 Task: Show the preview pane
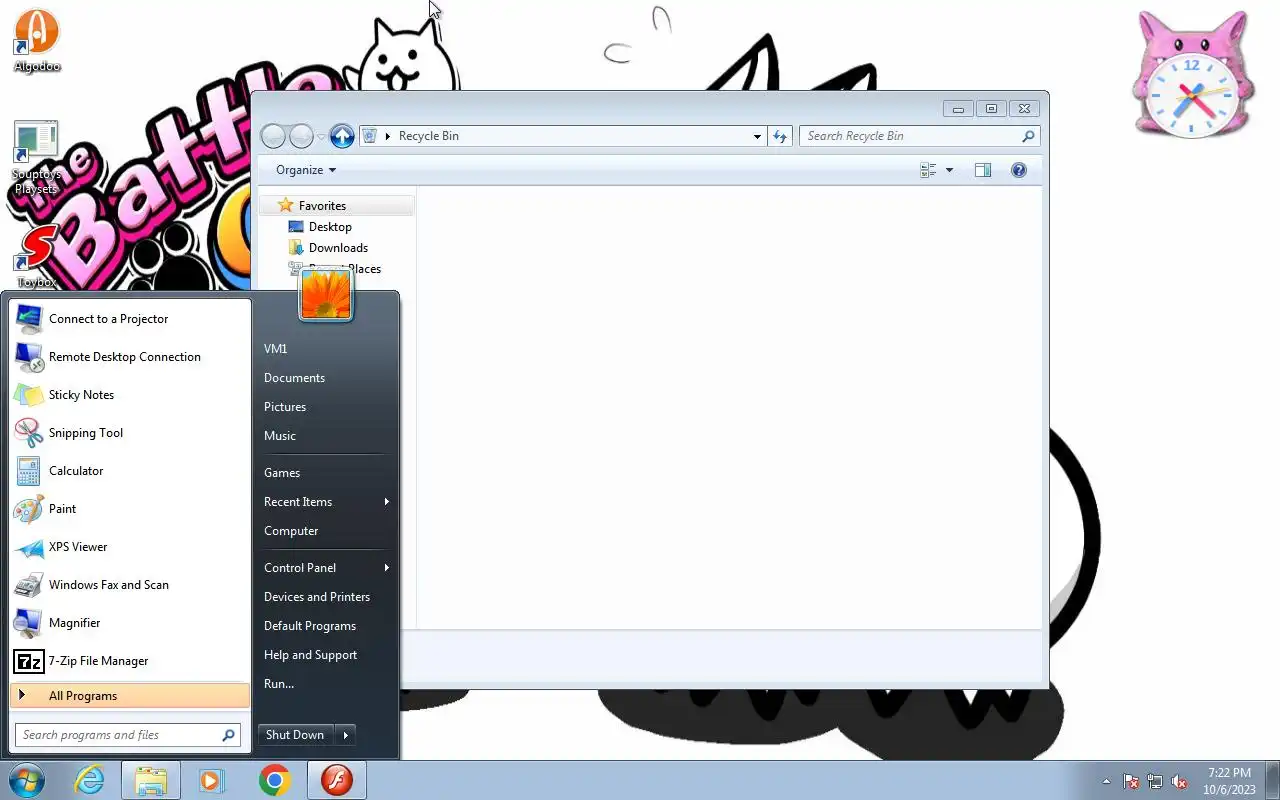[983, 170]
